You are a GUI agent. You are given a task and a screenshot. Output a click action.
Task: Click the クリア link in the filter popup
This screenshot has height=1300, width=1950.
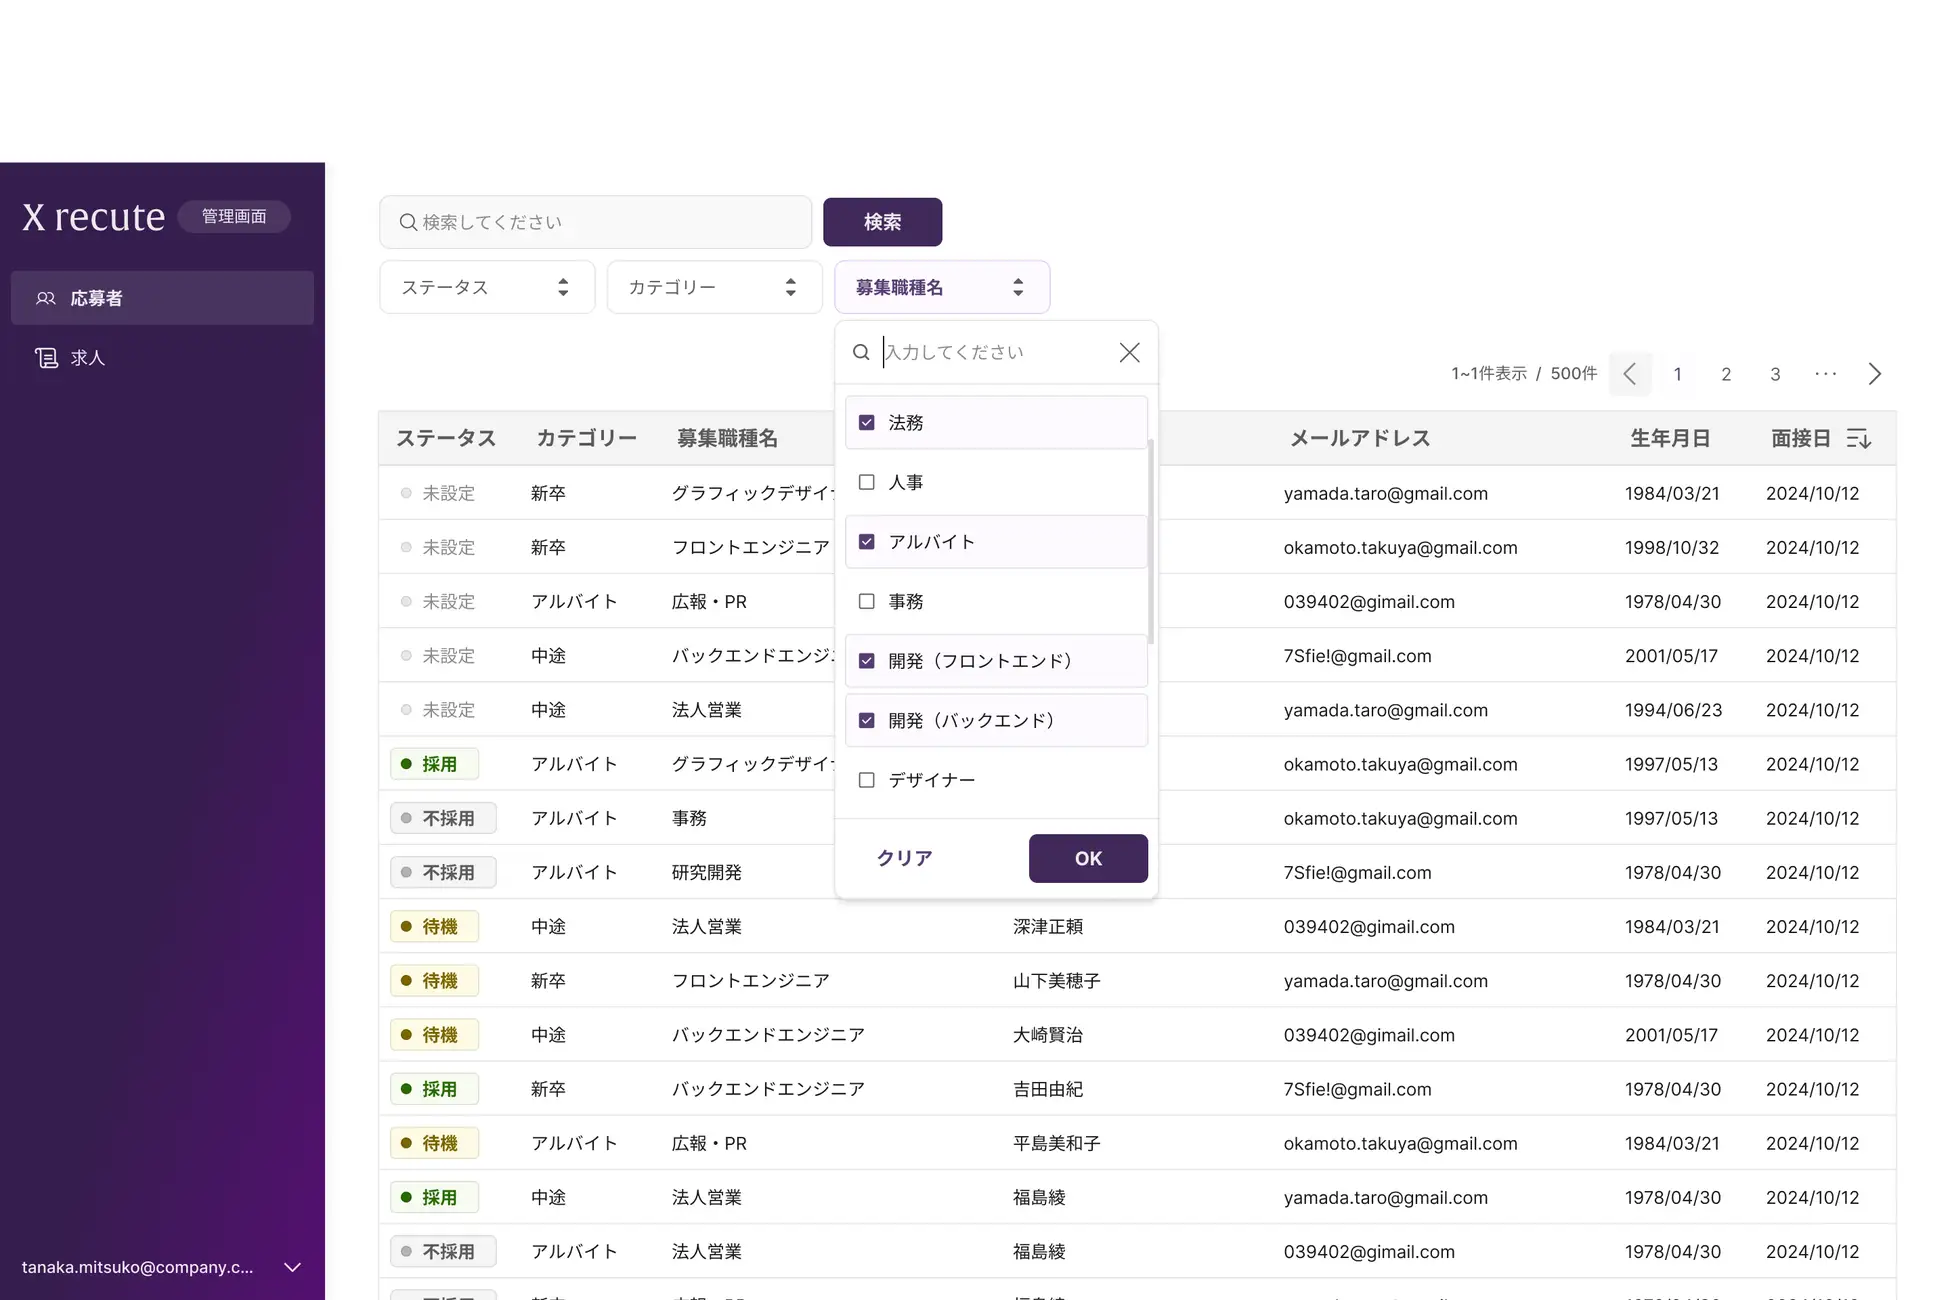pos(904,858)
